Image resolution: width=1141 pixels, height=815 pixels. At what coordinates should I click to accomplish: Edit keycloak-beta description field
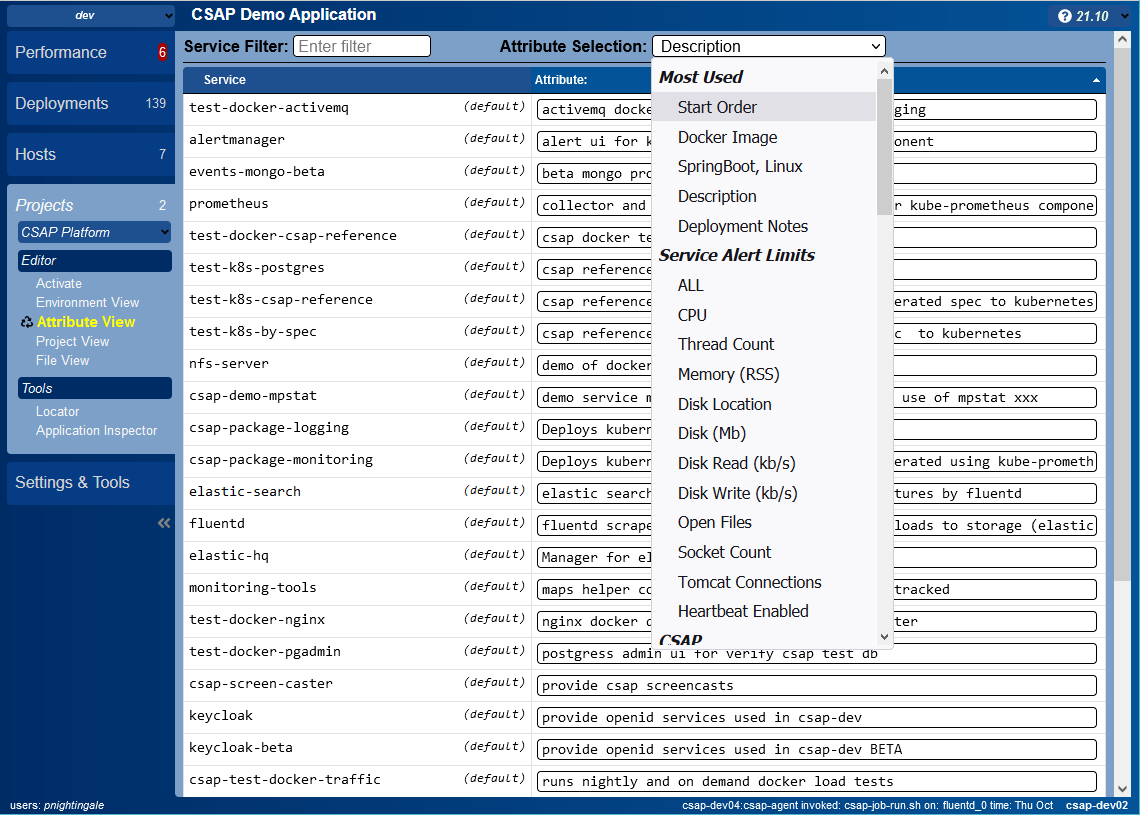[x=816, y=750]
